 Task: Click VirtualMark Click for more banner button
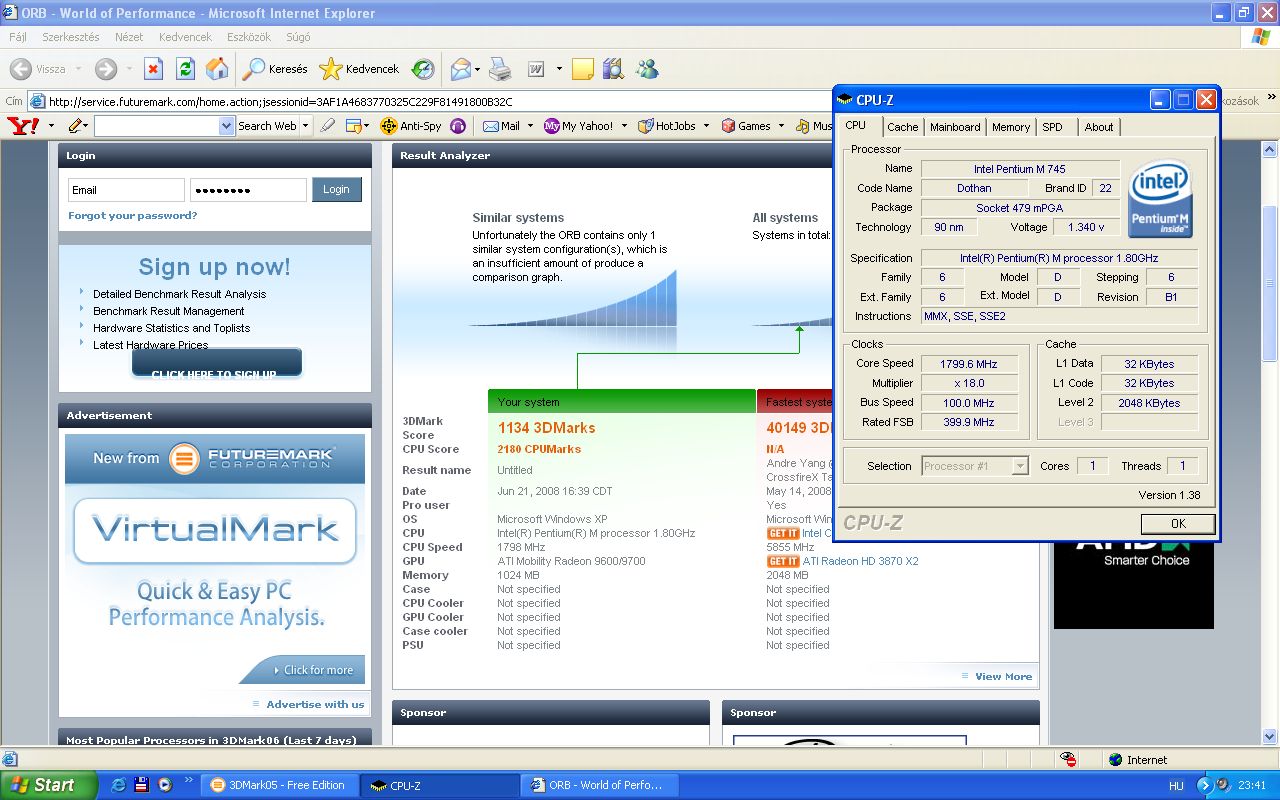(x=303, y=670)
